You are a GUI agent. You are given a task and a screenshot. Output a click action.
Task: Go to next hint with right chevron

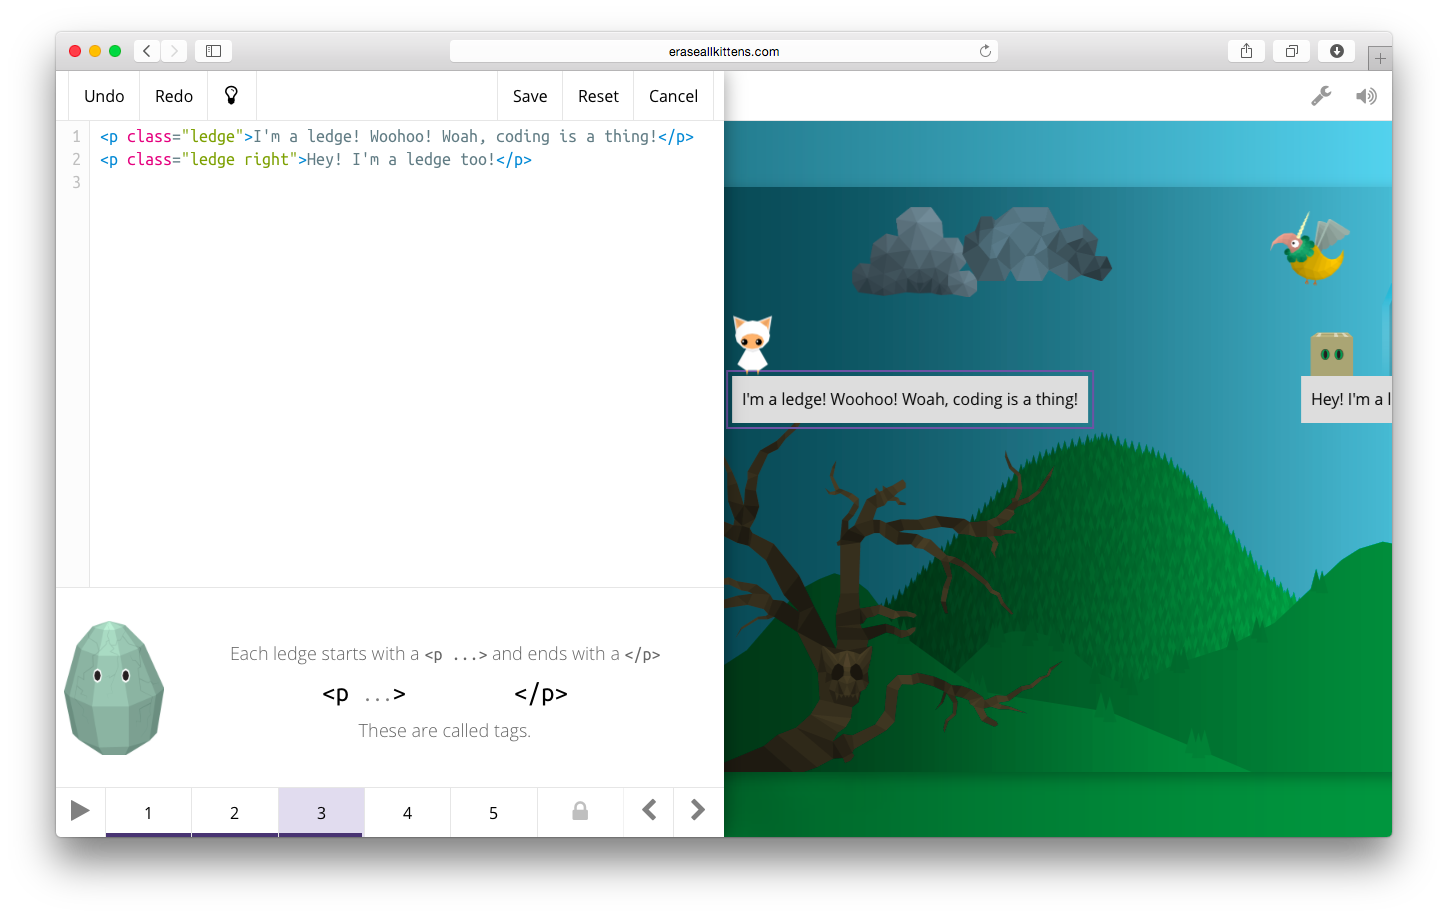(x=698, y=810)
